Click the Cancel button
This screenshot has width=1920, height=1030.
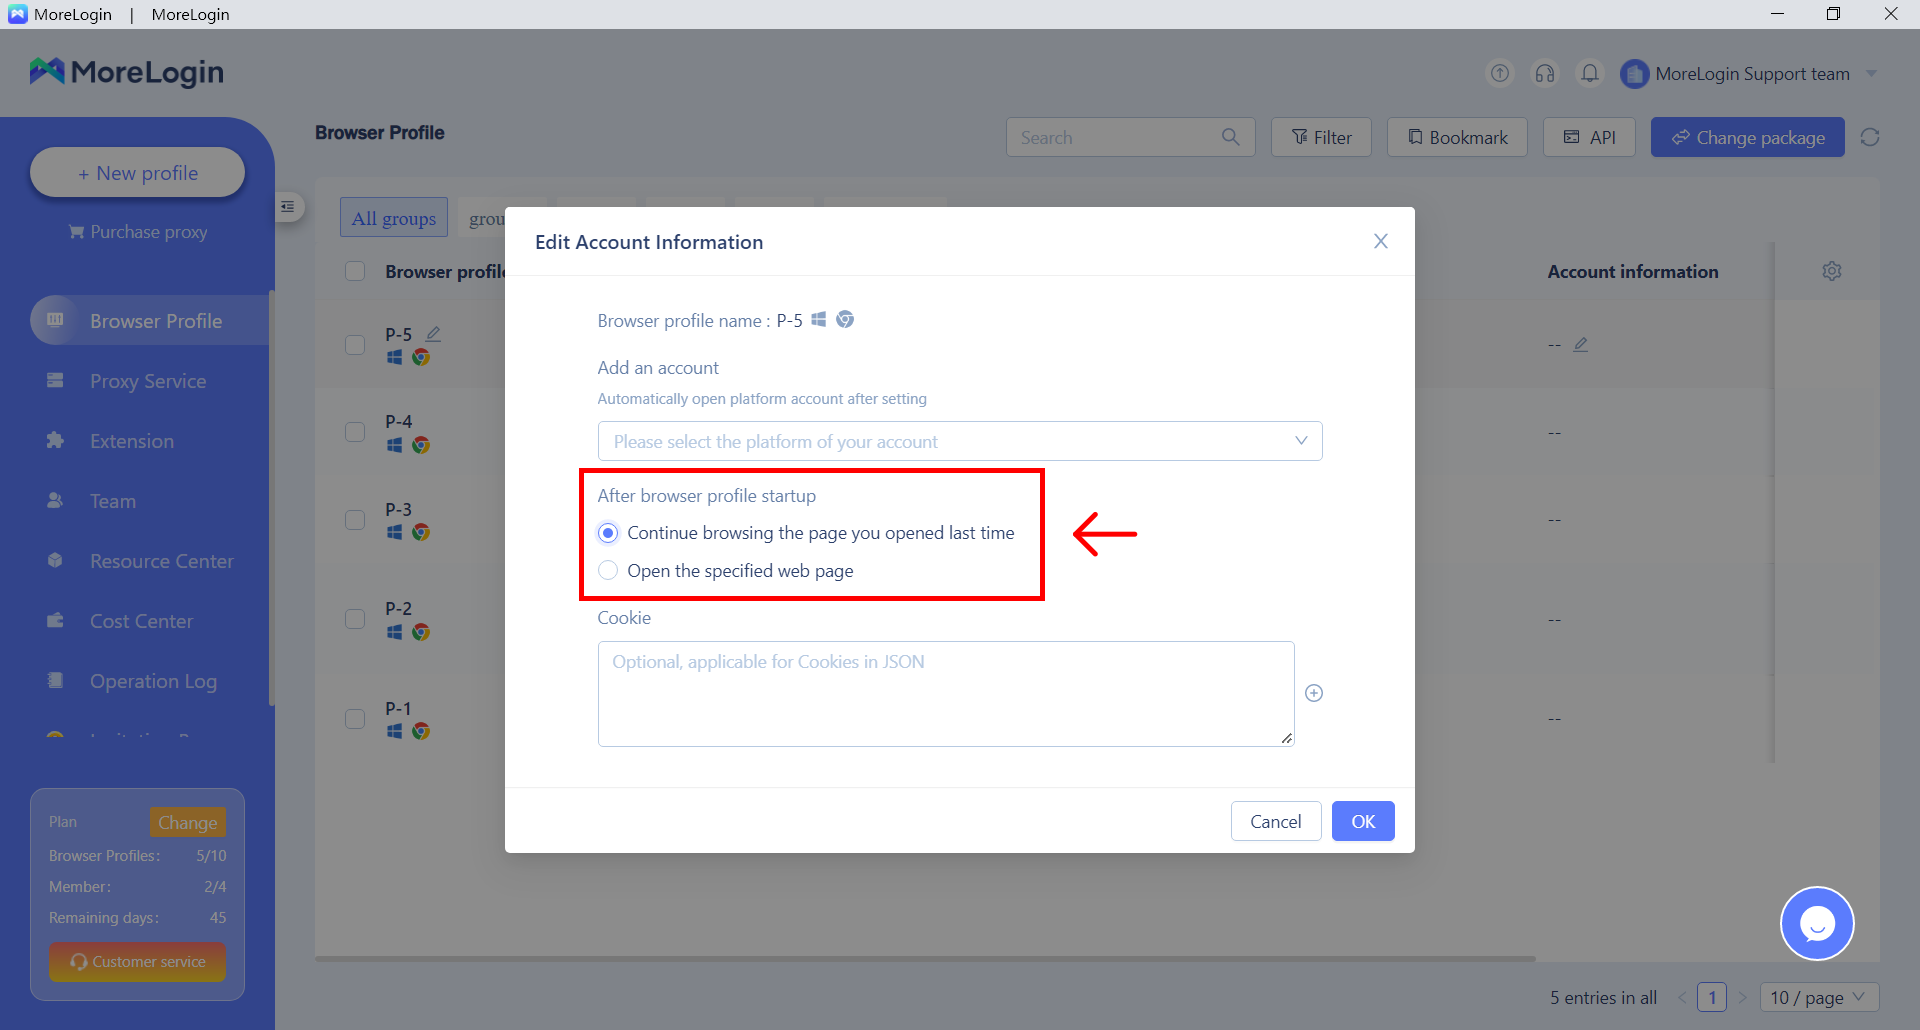click(1276, 821)
